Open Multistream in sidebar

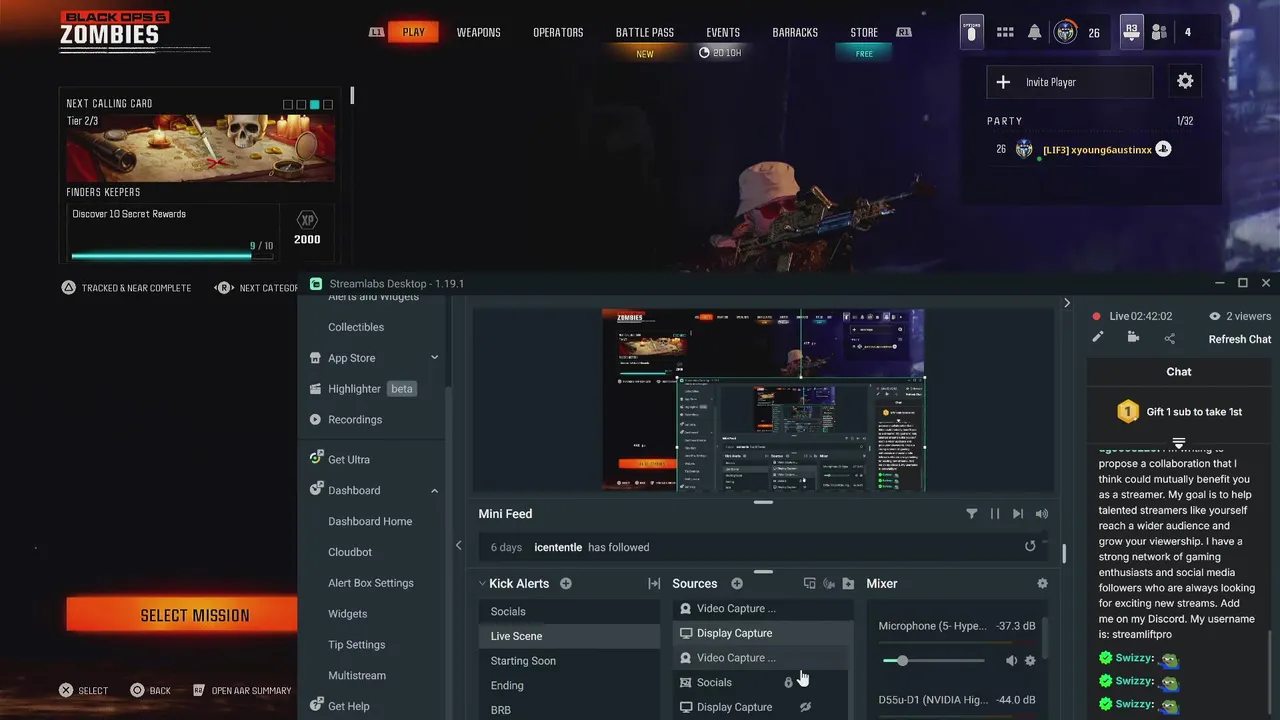tap(357, 676)
